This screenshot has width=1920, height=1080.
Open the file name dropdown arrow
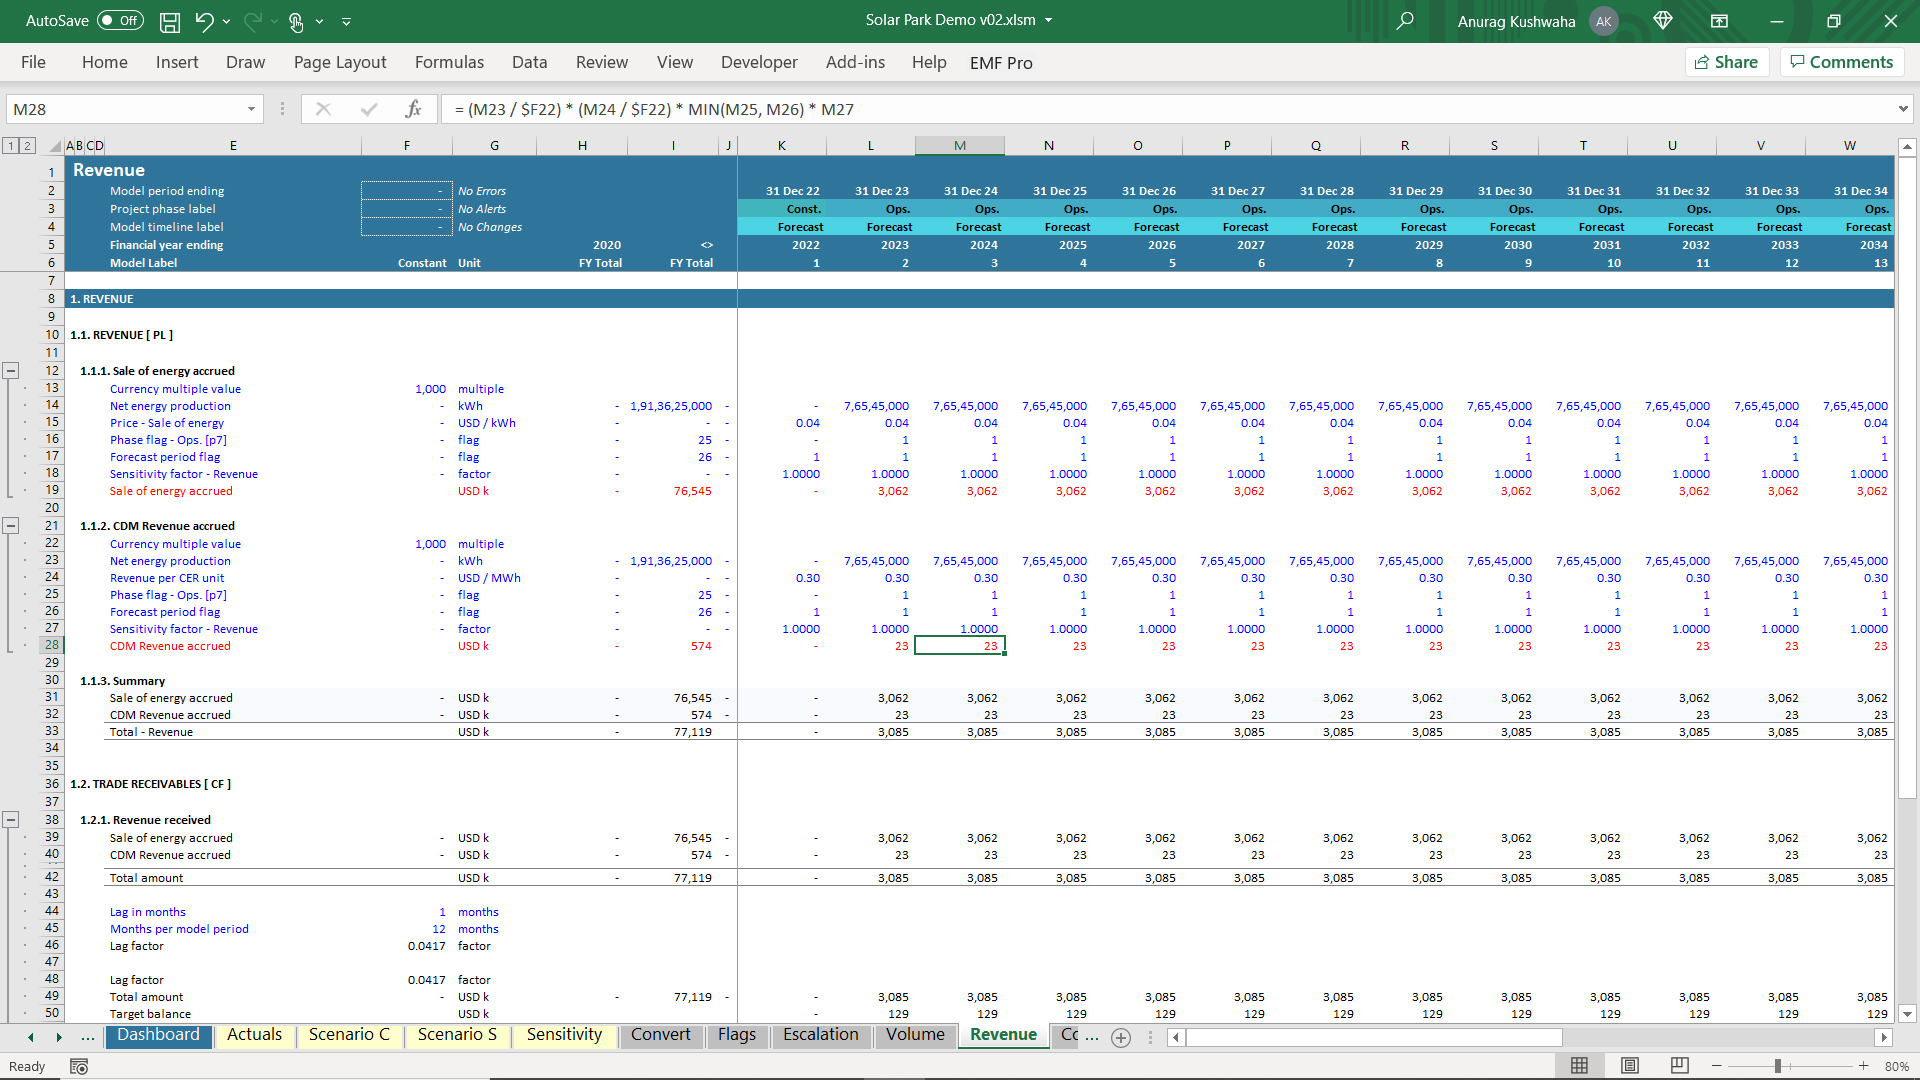1049,20
